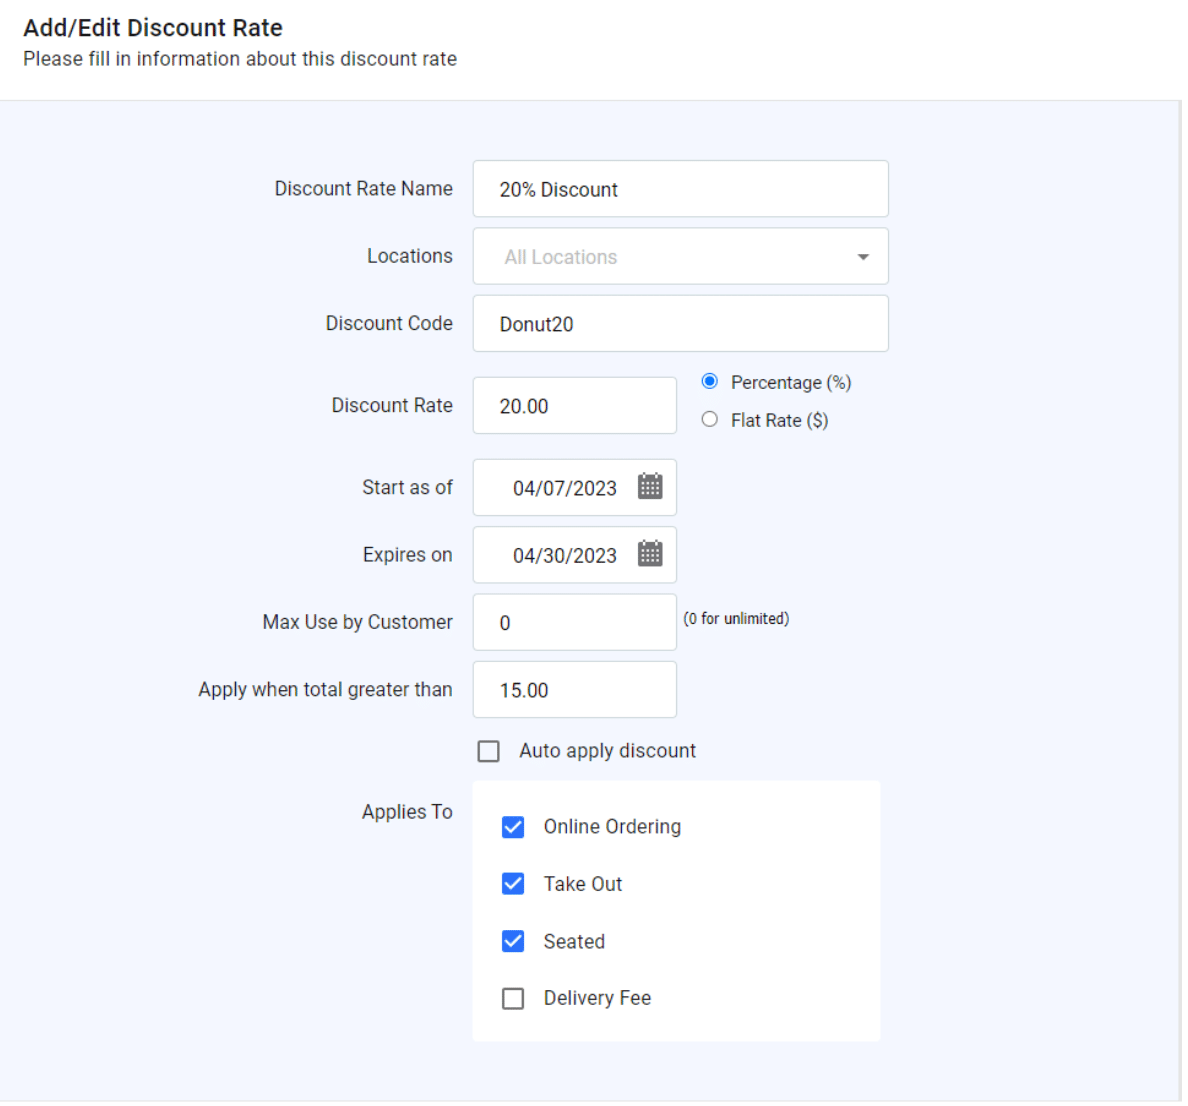Click the Max Use by Customer field
Screen dimensions: 1188x1106
pyautogui.click(x=574, y=623)
